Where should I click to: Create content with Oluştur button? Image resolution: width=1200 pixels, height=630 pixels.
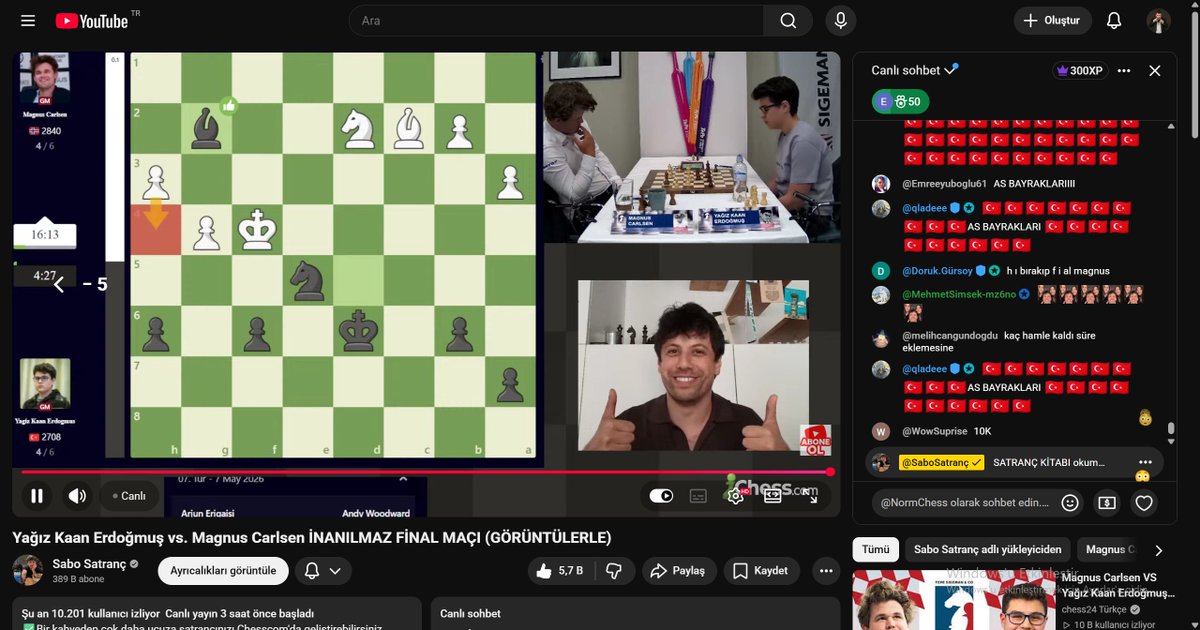[1052, 21]
